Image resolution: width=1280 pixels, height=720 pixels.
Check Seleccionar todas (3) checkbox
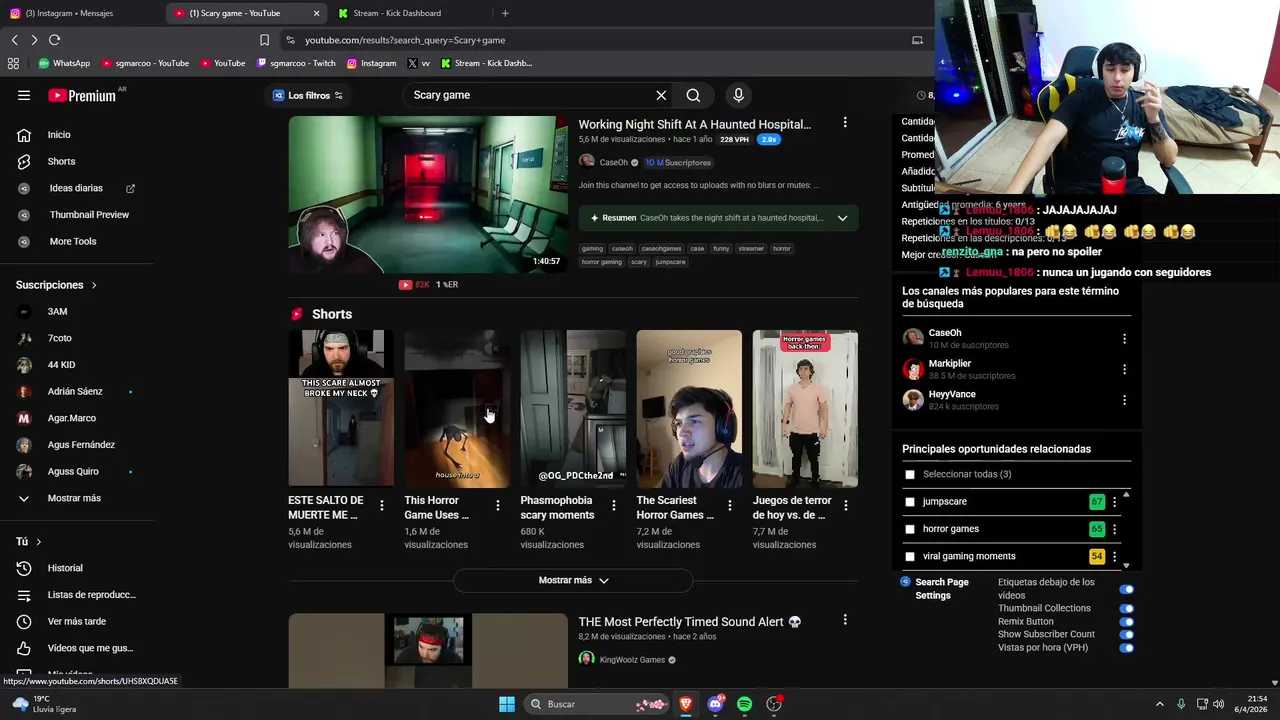click(909, 475)
